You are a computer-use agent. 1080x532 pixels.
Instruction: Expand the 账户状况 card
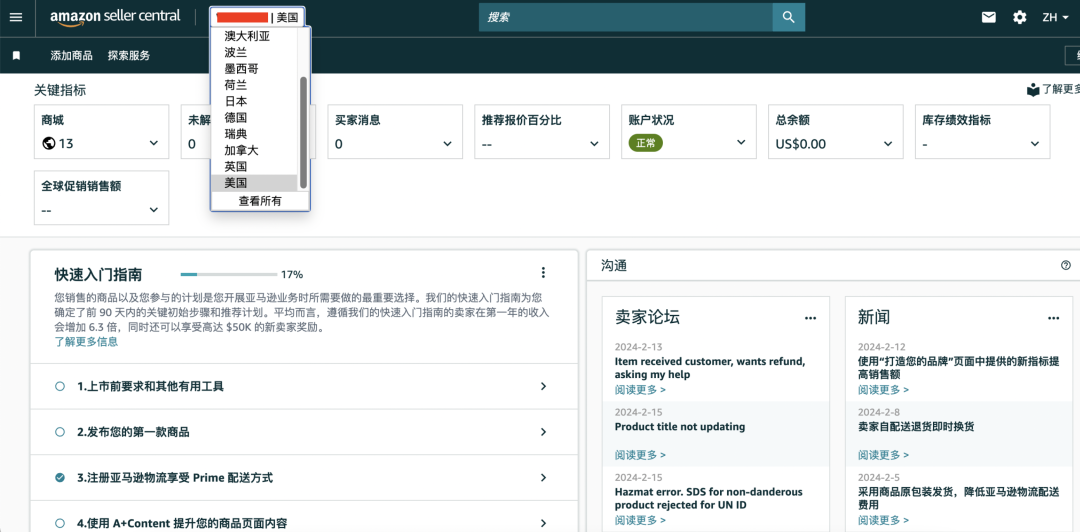click(741, 143)
